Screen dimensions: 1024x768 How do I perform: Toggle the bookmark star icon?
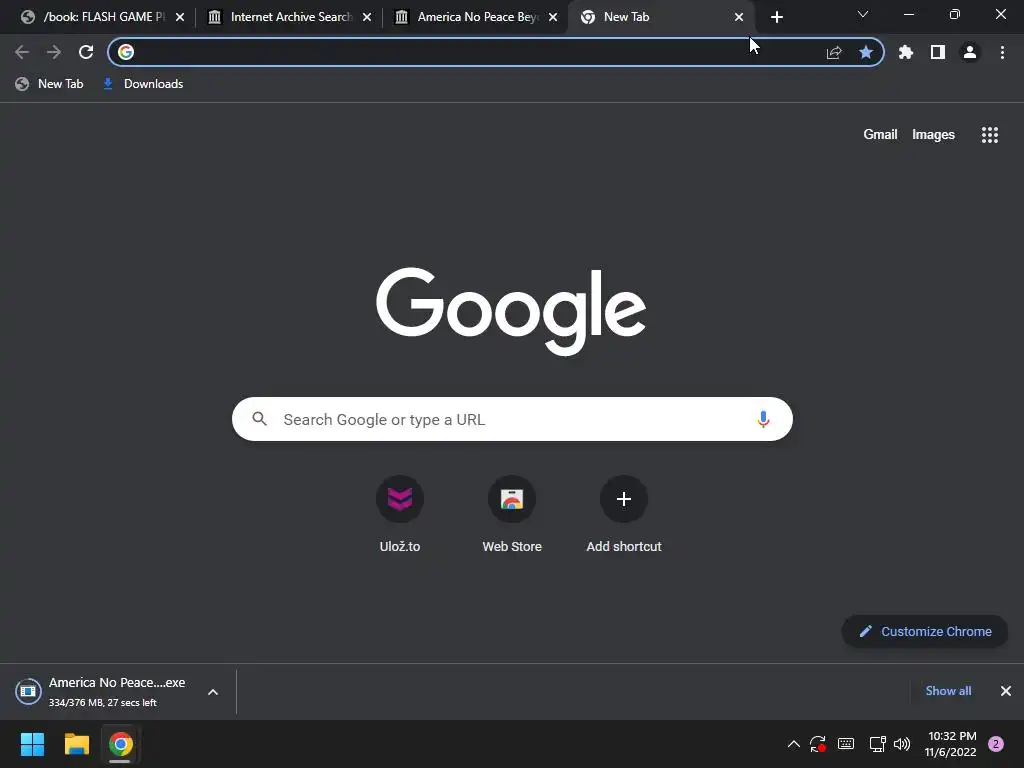click(866, 52)
